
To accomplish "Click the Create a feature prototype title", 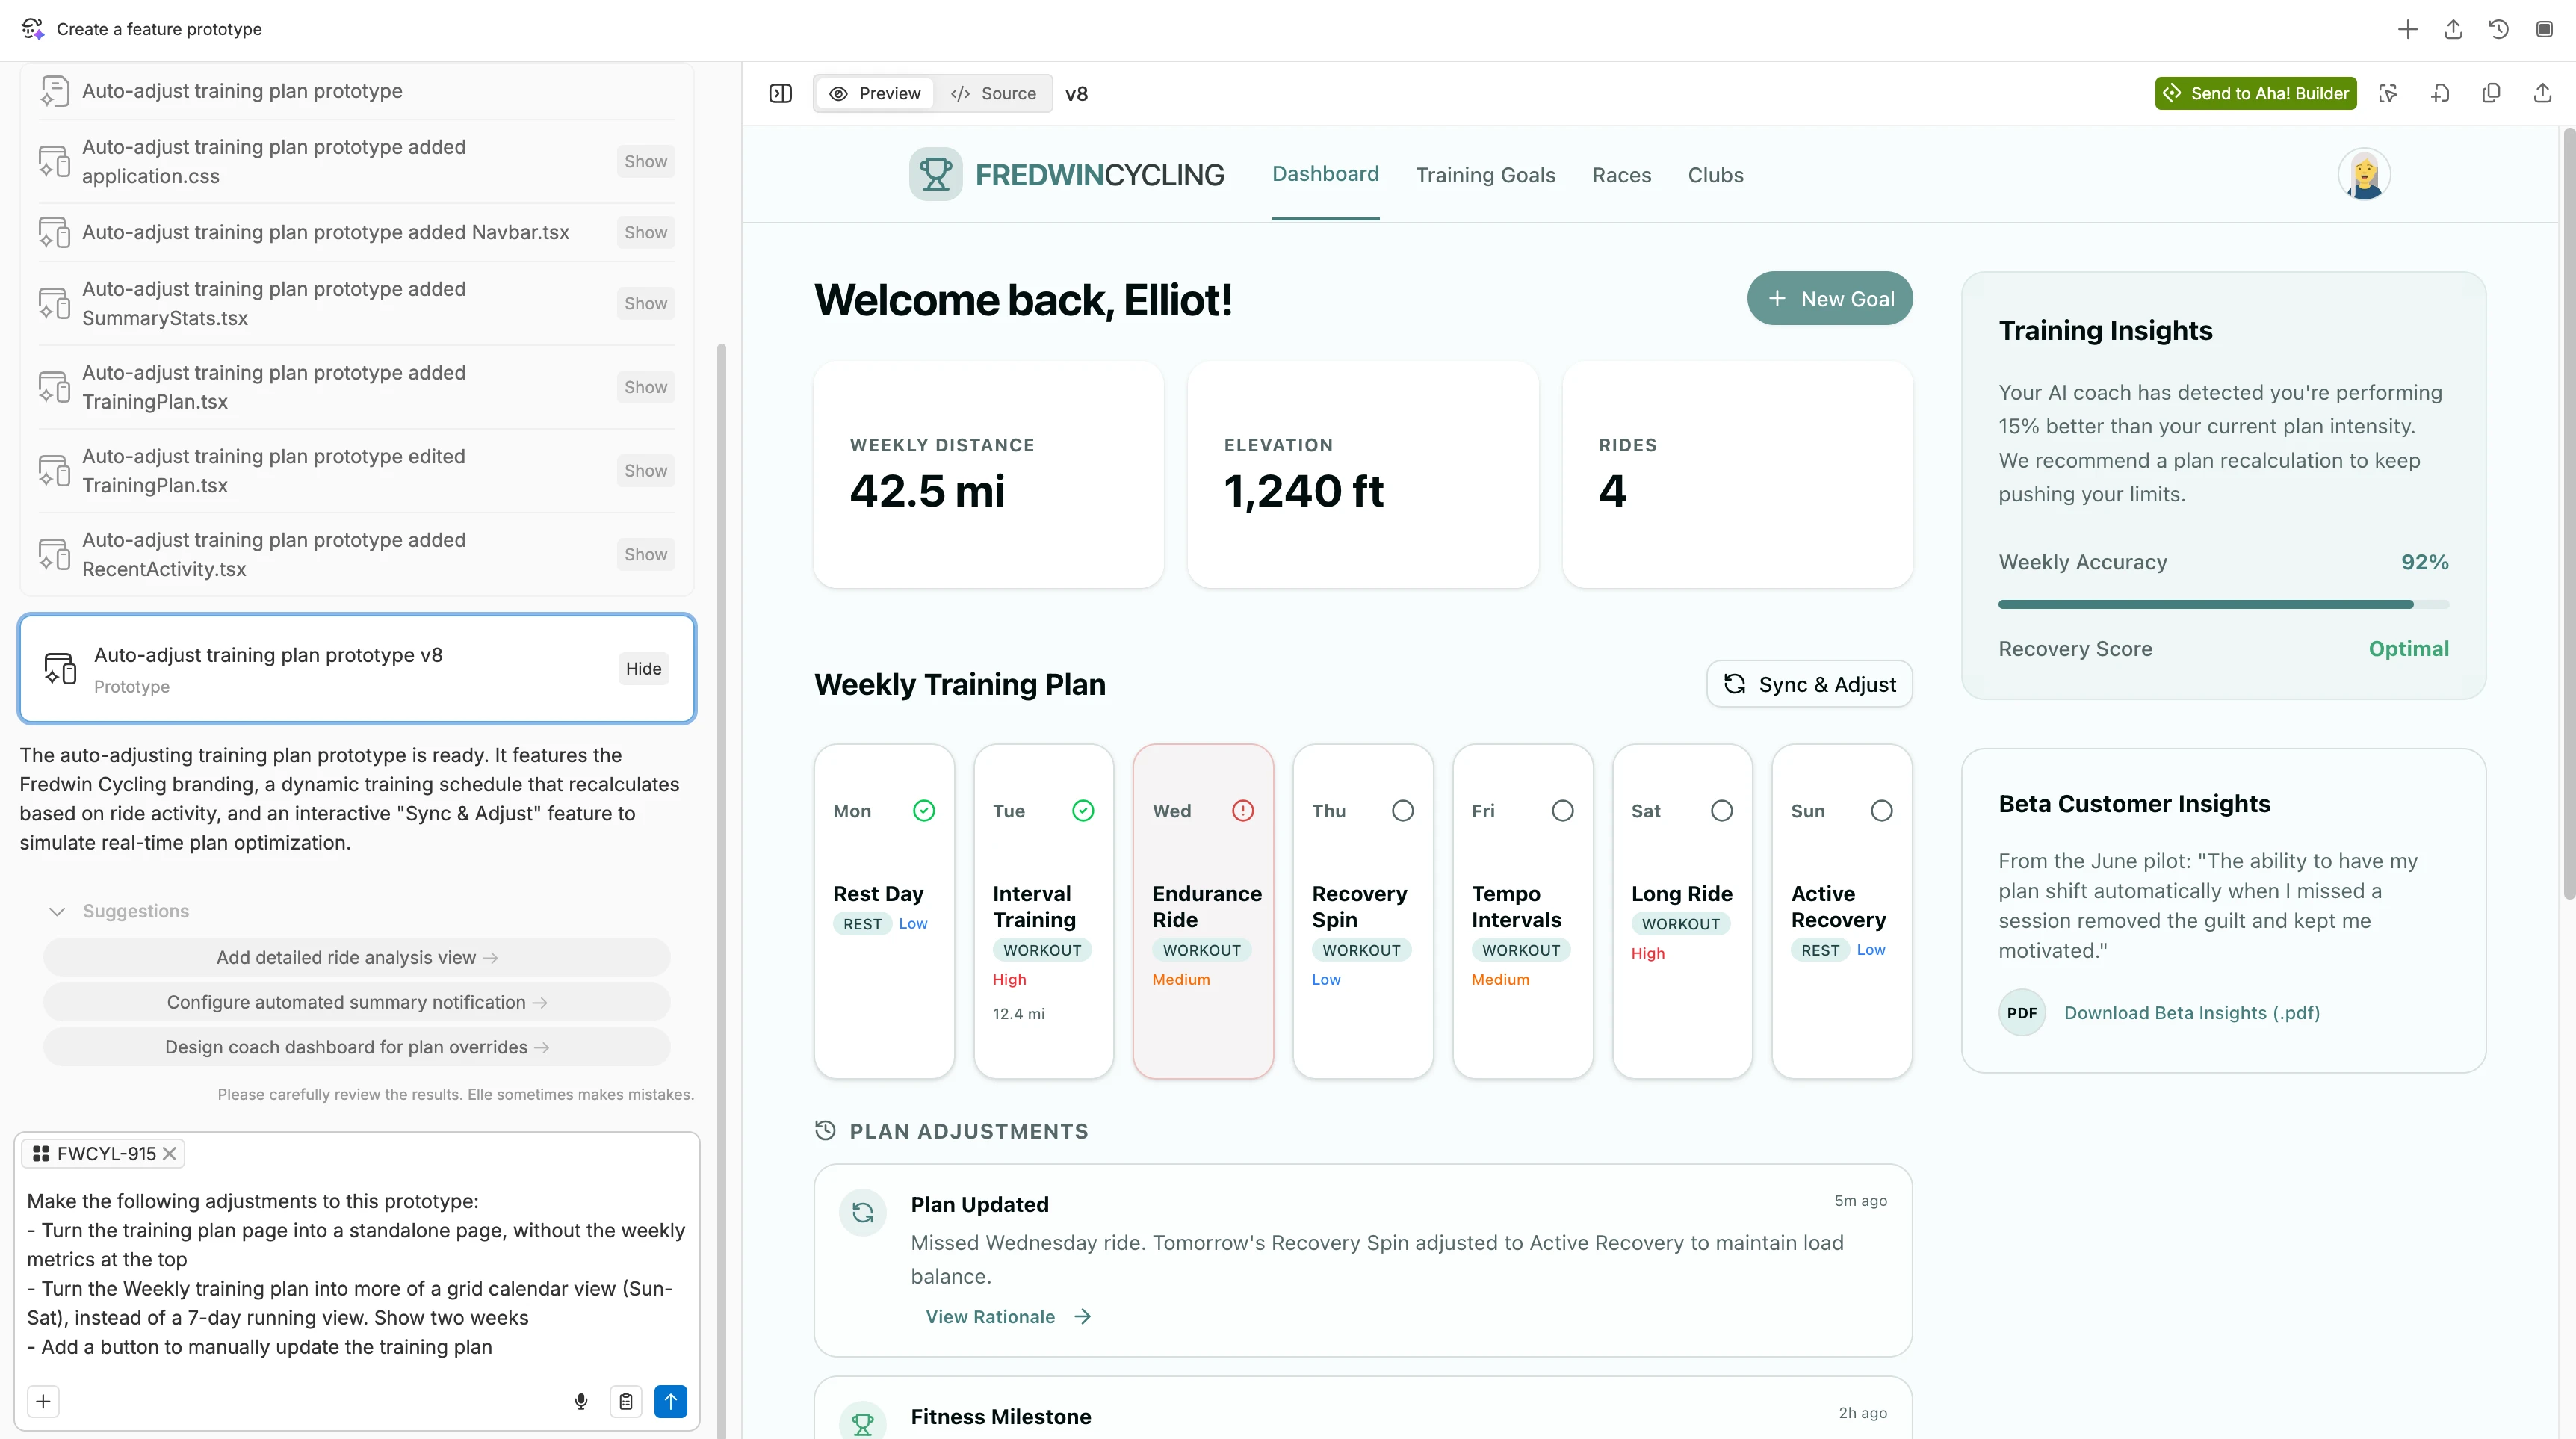I will point(159,29).
